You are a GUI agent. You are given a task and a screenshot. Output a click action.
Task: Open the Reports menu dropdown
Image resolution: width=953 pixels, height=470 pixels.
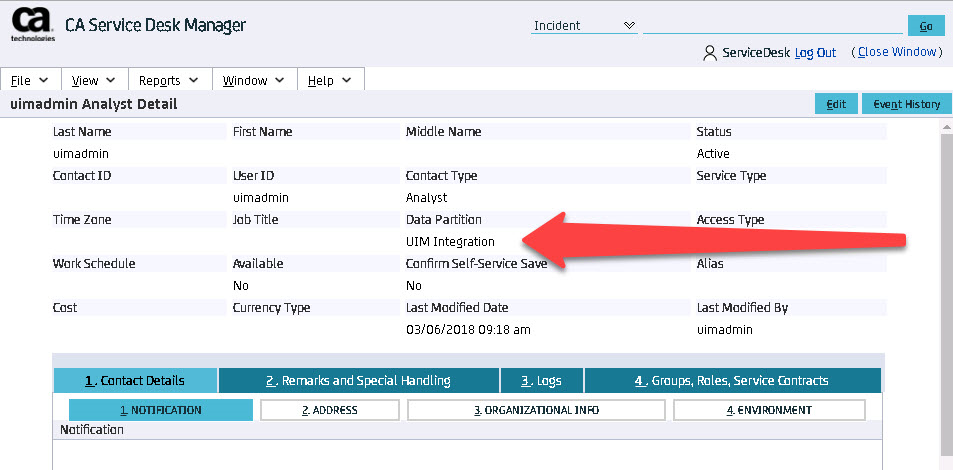click(168, 80)
